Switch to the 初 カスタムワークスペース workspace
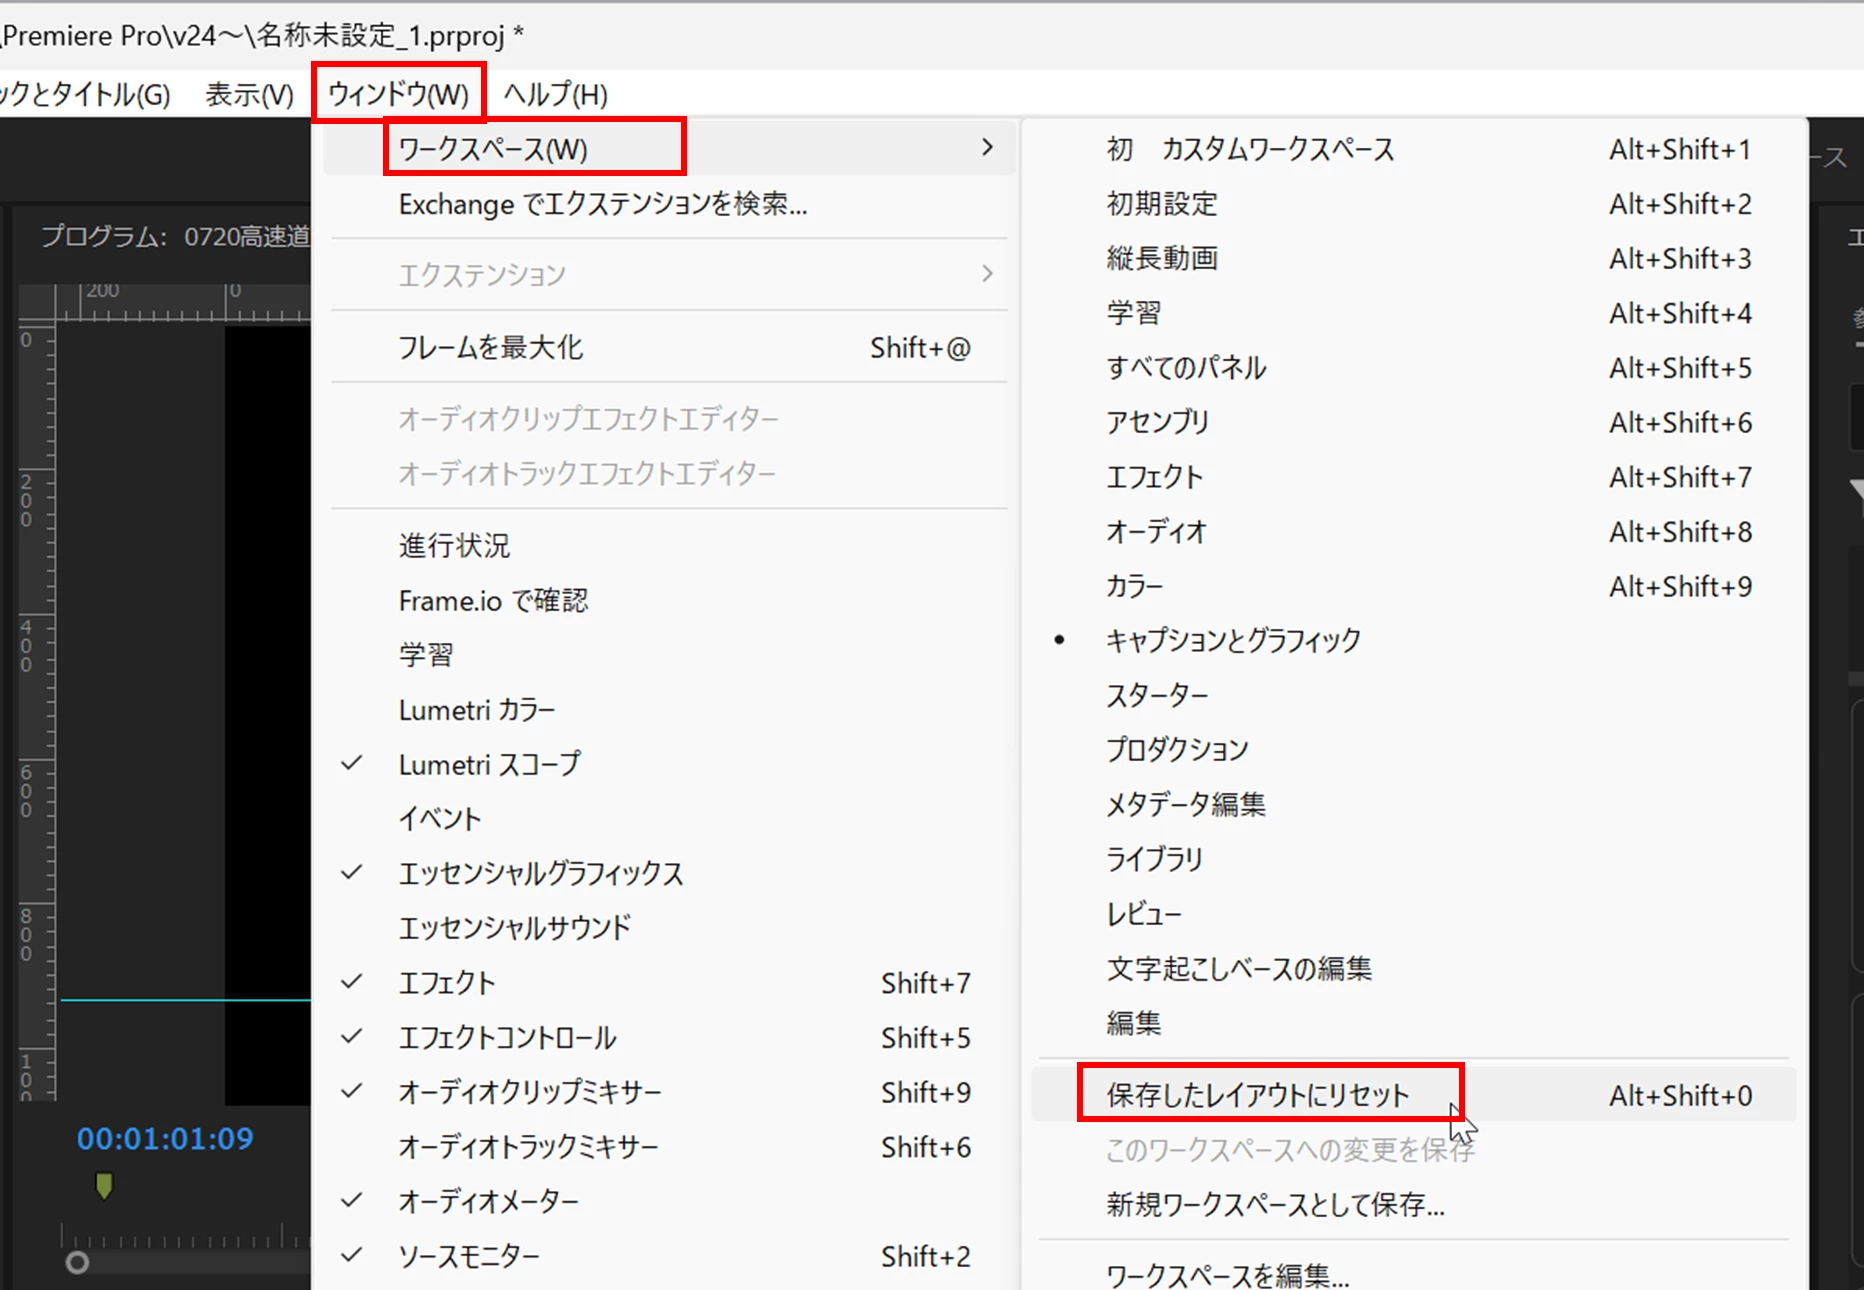This screenshot has width=1864, height=1290. (x=1414, y=149)
